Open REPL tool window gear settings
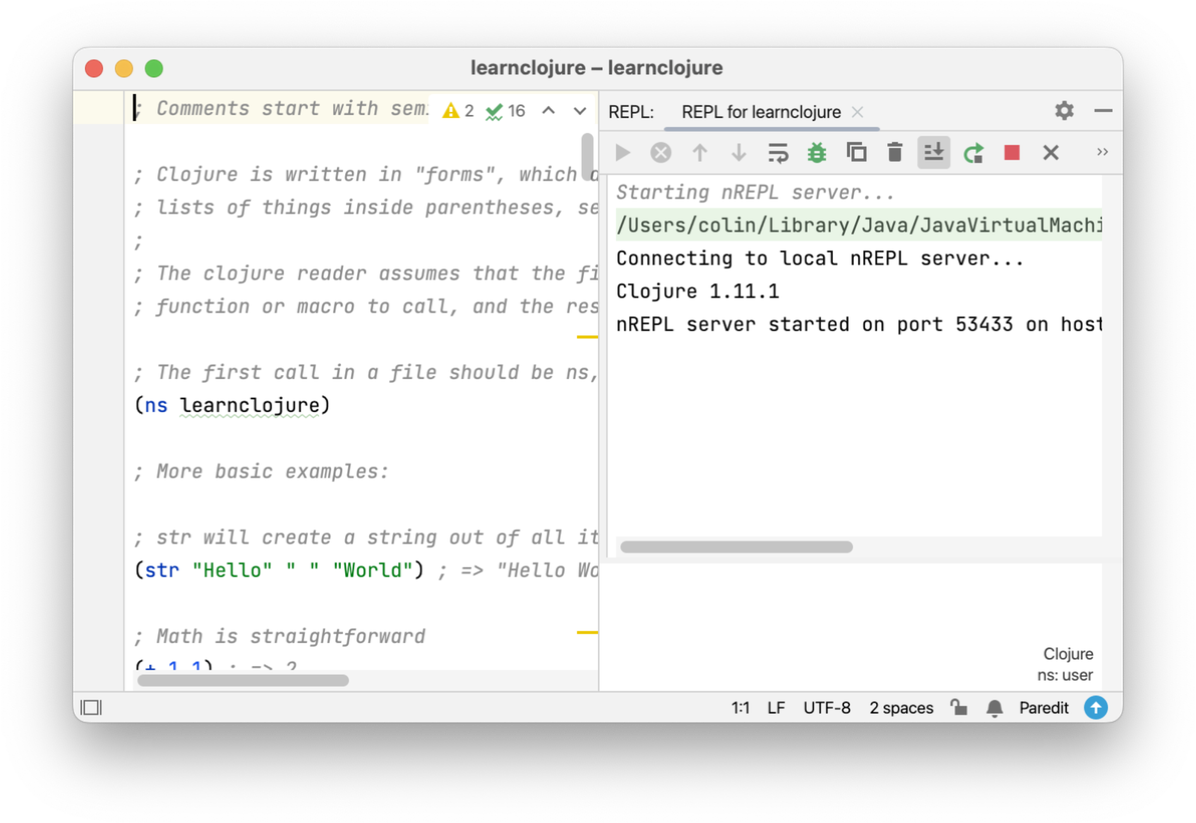Viewport: 1196px width, 823px height. (1064, 111)
